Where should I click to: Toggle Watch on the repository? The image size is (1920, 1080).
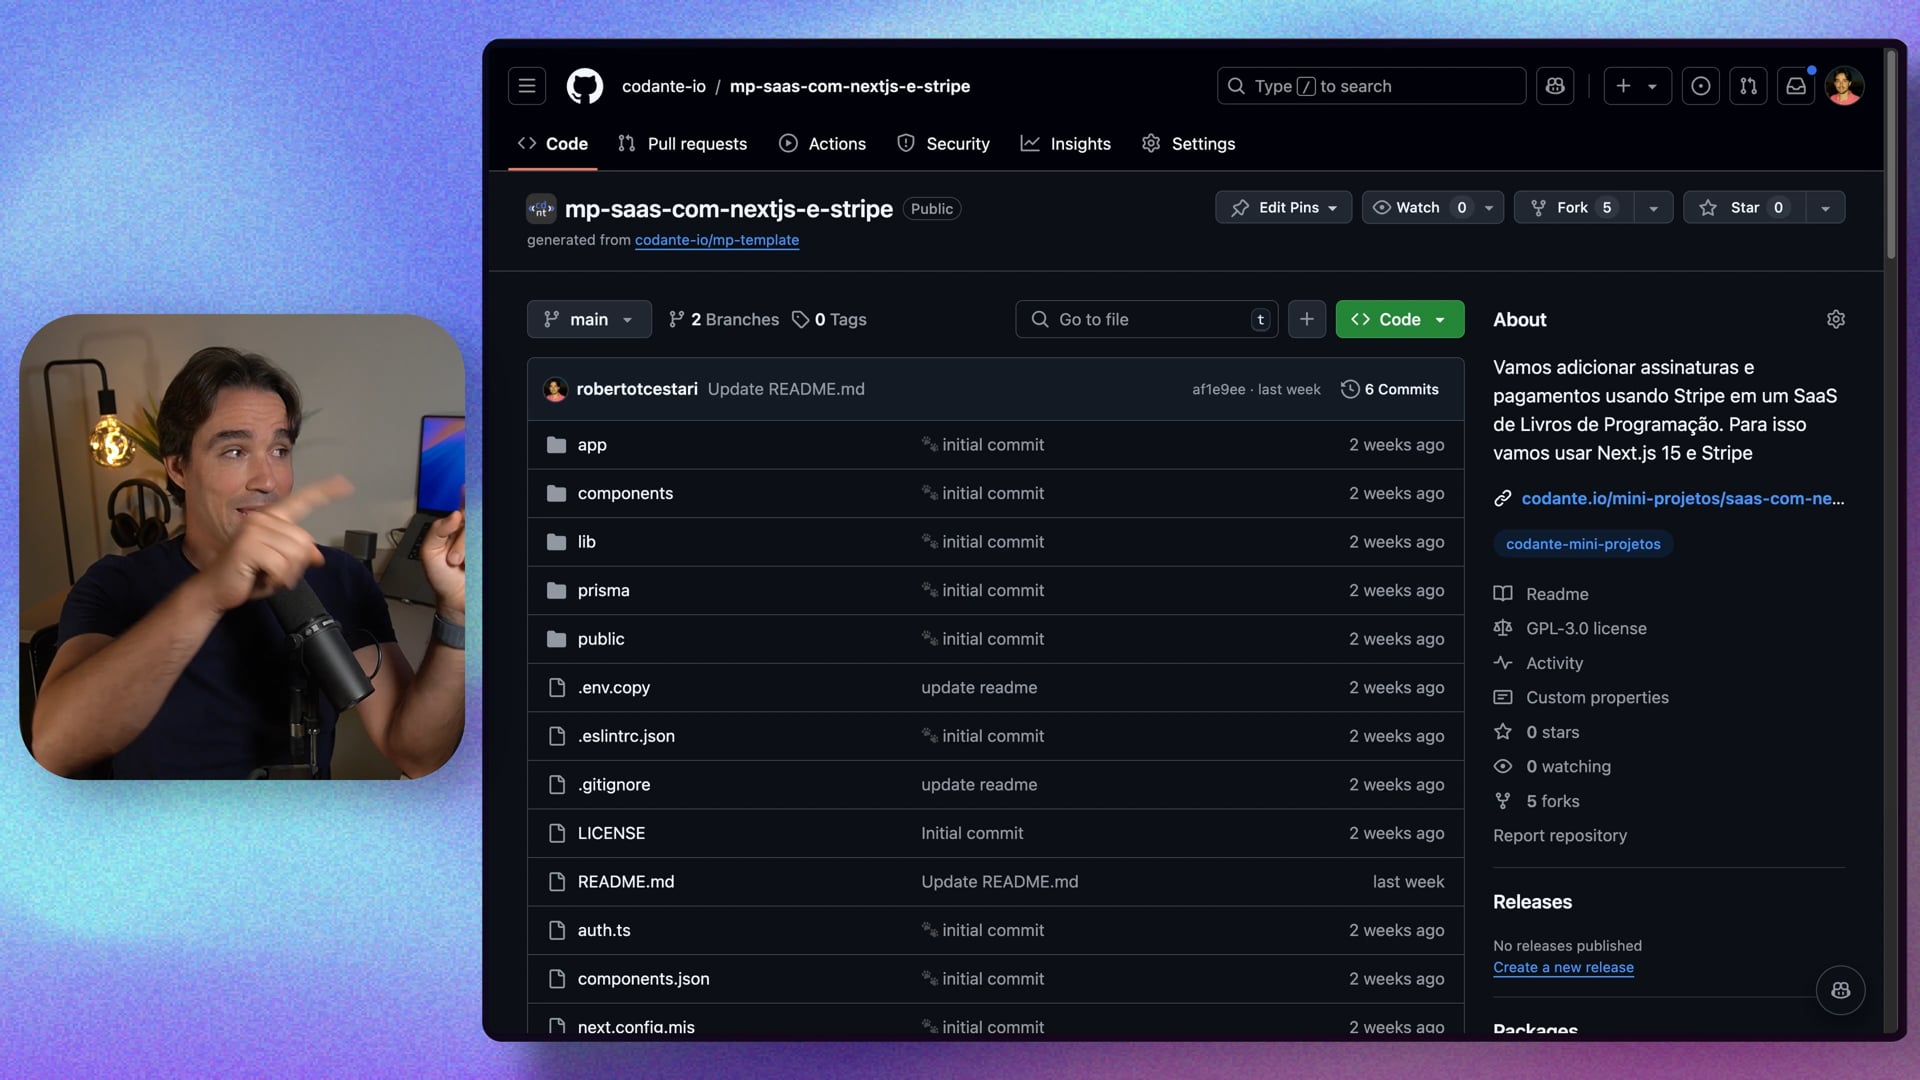(x=1417, y=207)
